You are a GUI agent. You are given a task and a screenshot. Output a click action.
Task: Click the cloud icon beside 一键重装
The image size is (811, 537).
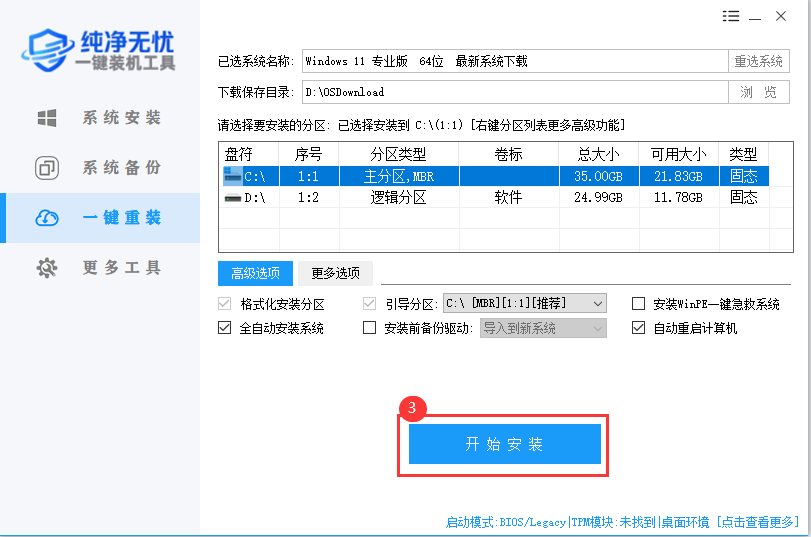[x=47, y=218]
